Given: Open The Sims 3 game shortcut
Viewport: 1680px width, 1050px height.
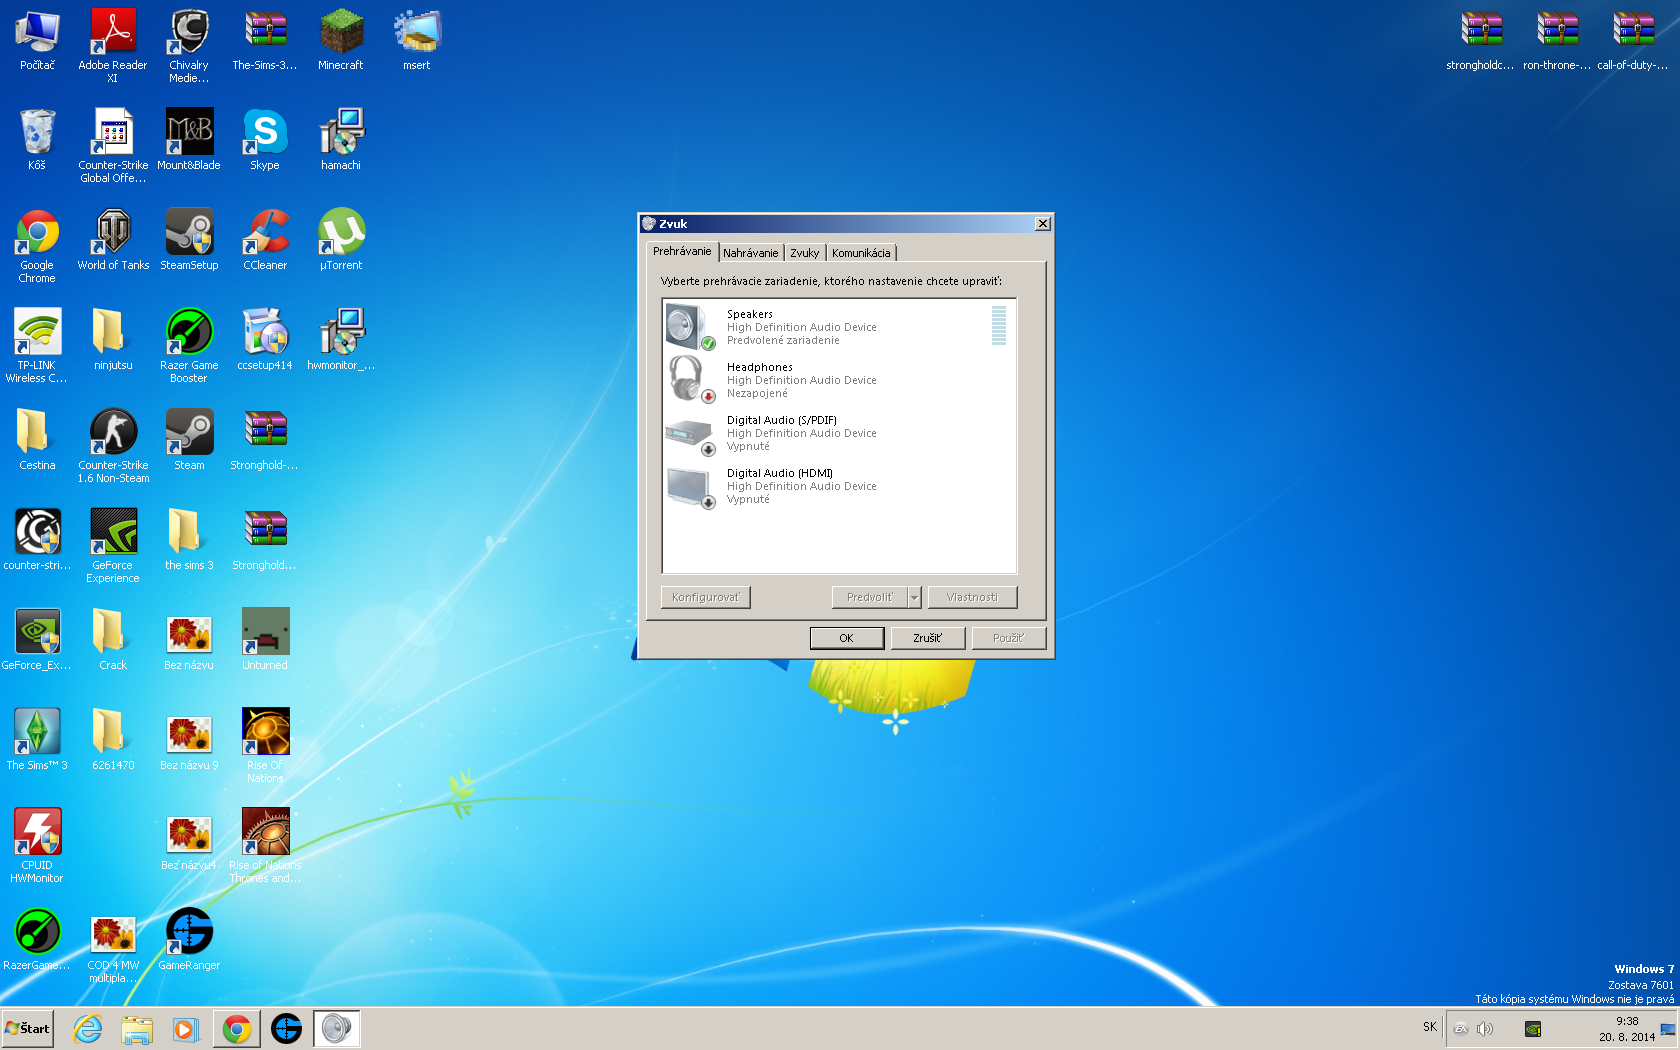Looking at the screenshot, I should coord(37,740).
